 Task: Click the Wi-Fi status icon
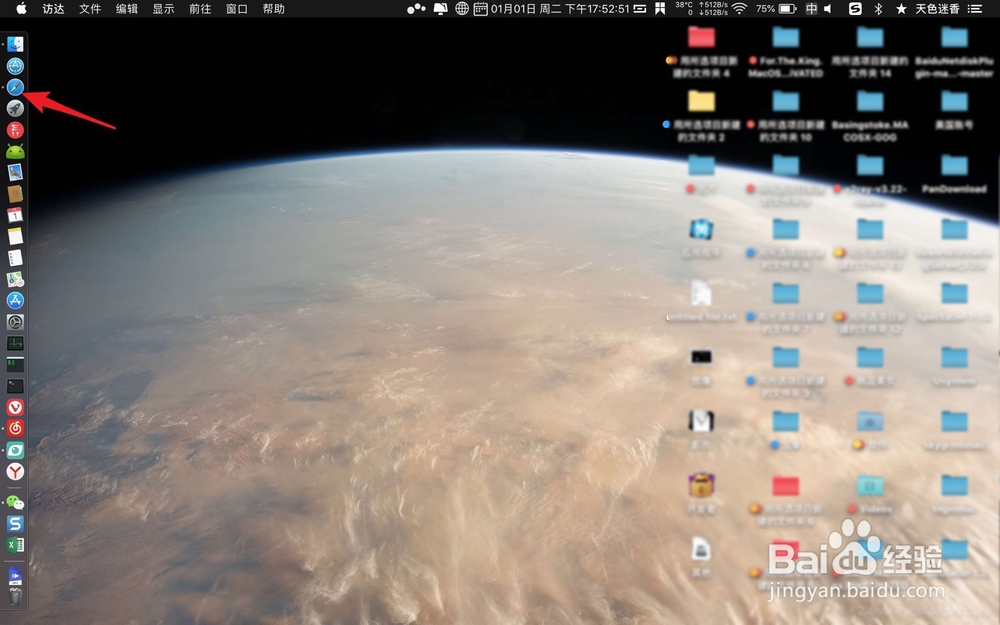pos(739,8)
